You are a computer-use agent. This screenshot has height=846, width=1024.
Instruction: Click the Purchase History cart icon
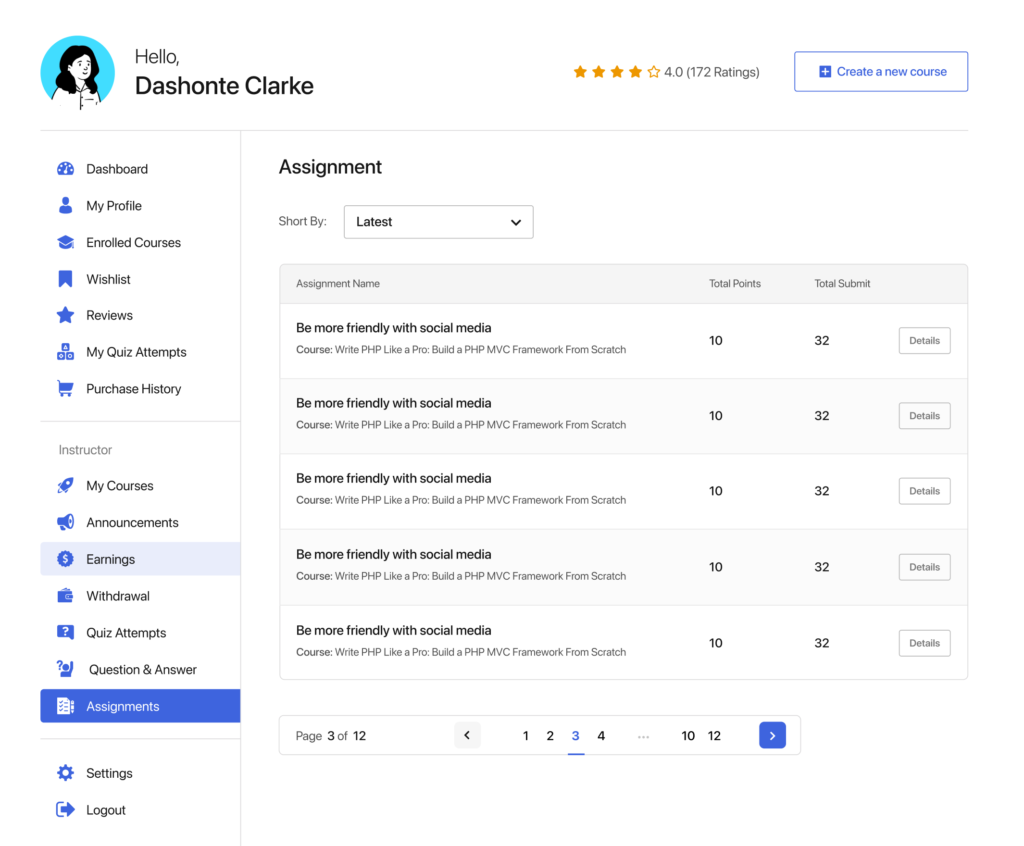point(65,389)
